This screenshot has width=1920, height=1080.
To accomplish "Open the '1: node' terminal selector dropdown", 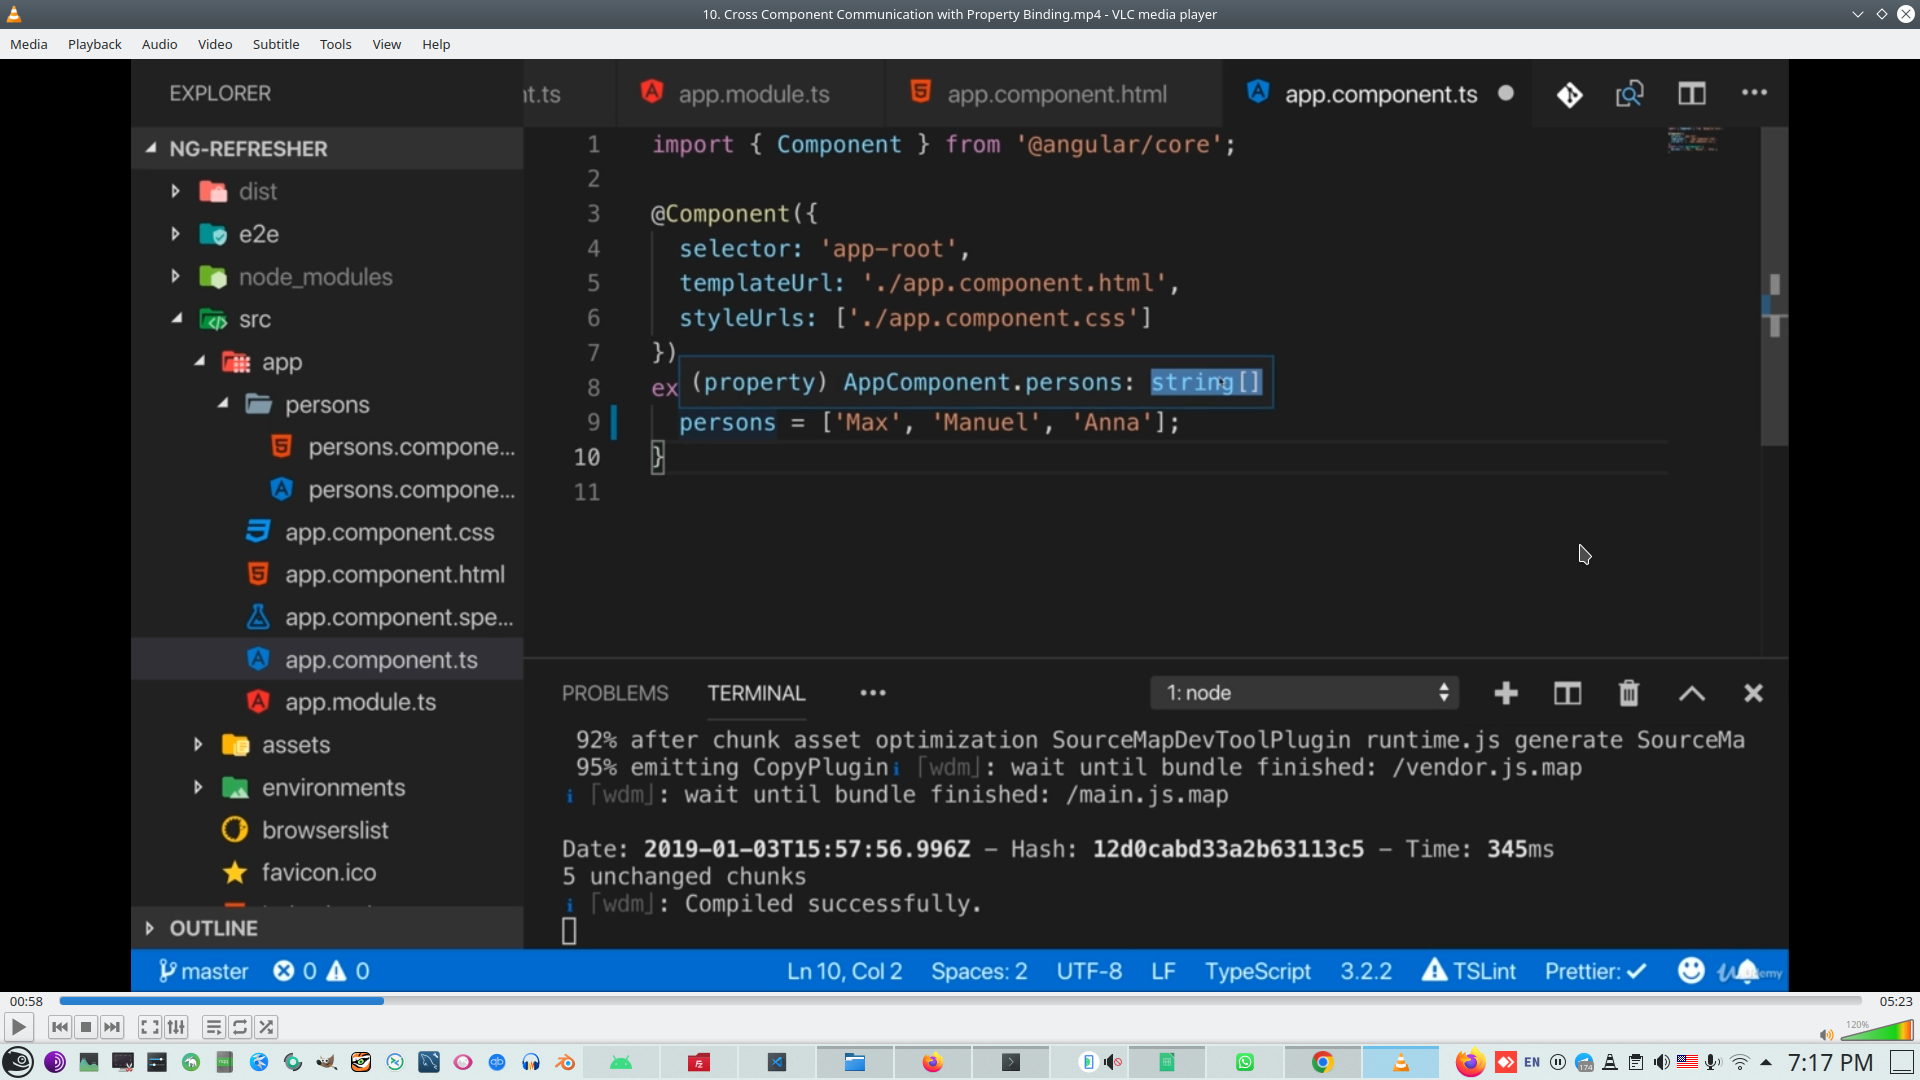I will click(1304, 692).
